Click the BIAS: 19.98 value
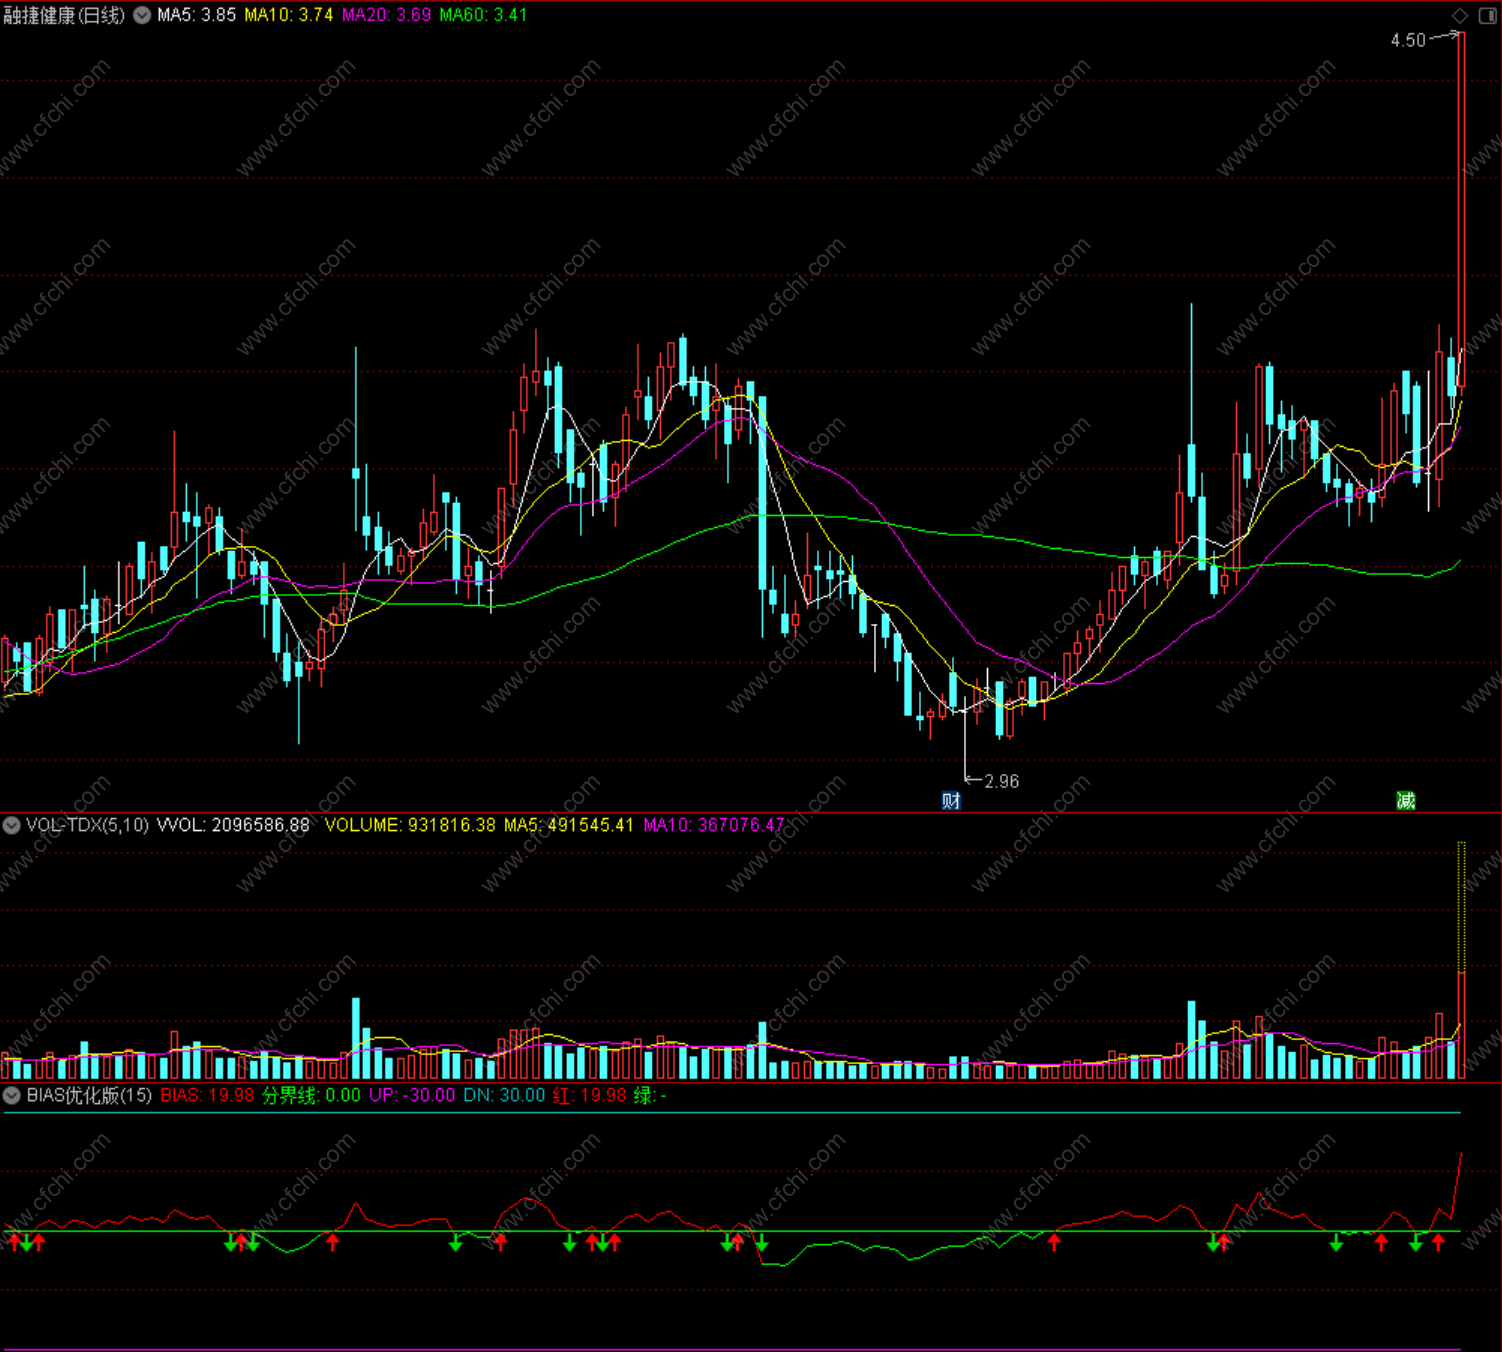 [207, 1095]
